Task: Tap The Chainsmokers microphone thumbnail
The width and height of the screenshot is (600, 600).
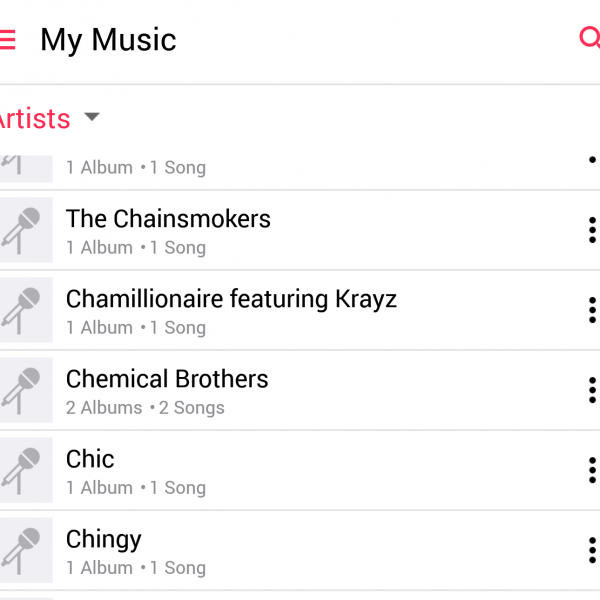Action: [25, 230]
